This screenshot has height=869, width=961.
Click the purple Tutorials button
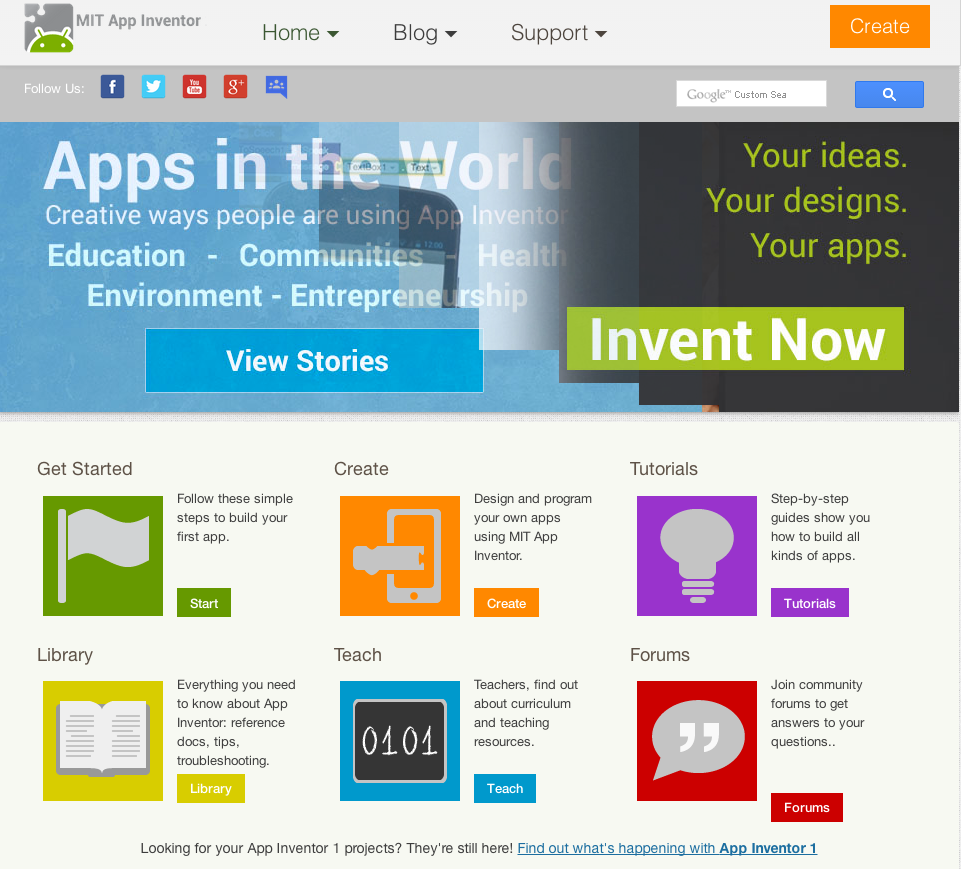click(810, 603)
